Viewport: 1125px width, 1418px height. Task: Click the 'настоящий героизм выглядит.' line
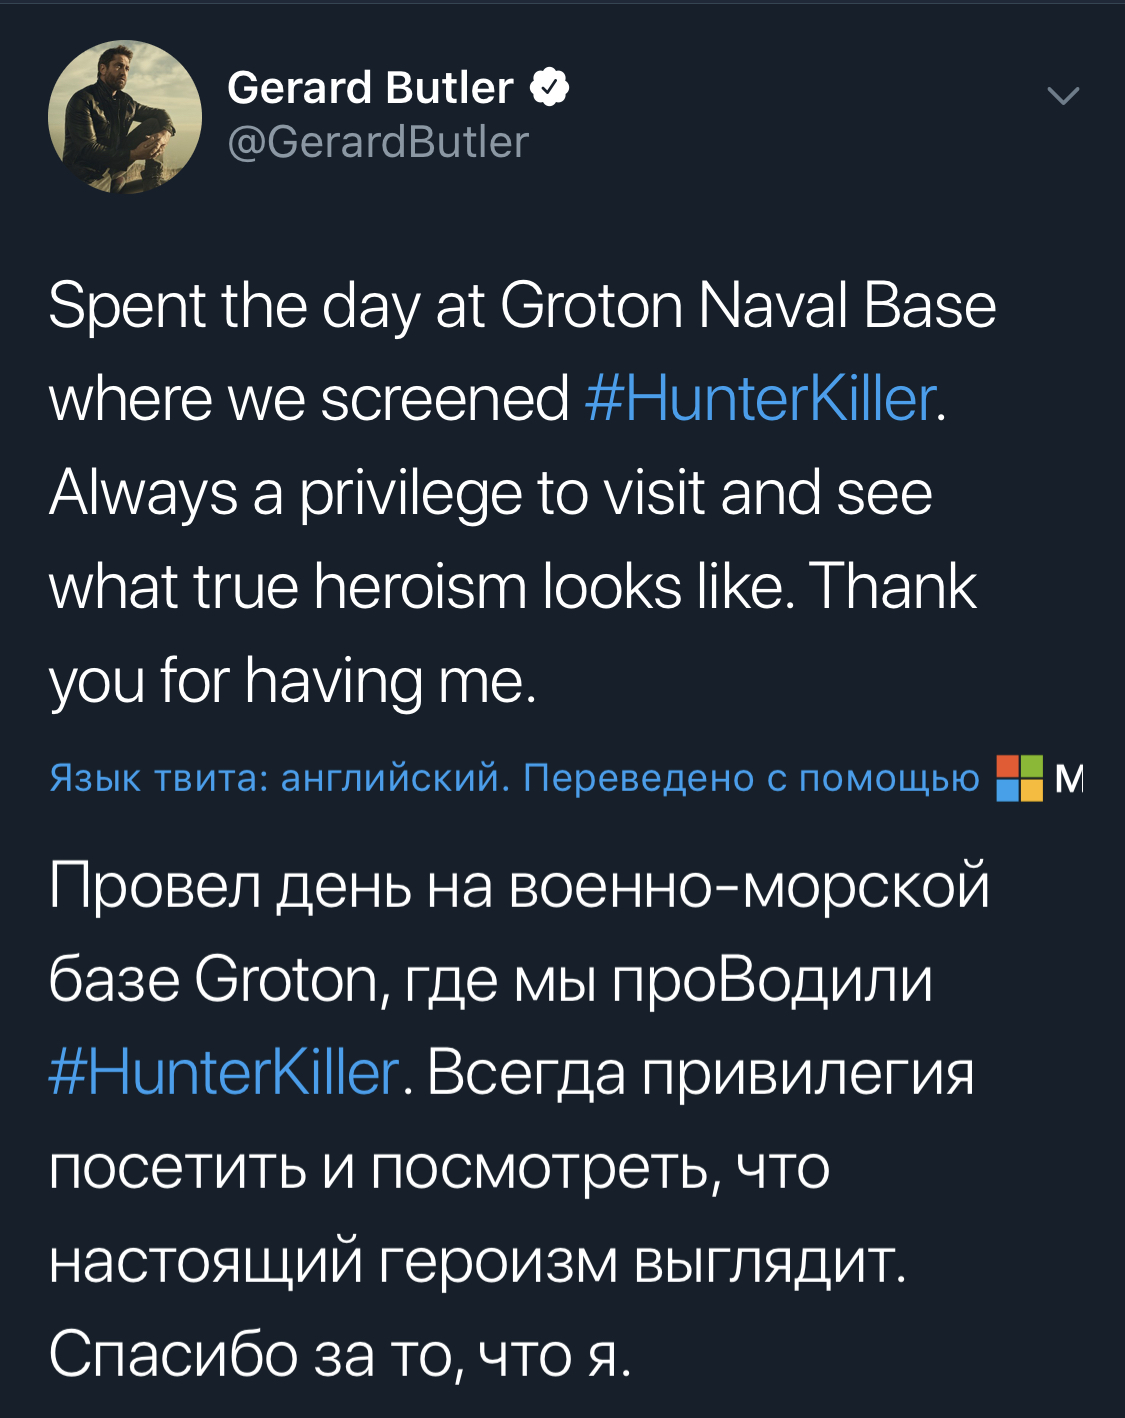point(477,1260)
